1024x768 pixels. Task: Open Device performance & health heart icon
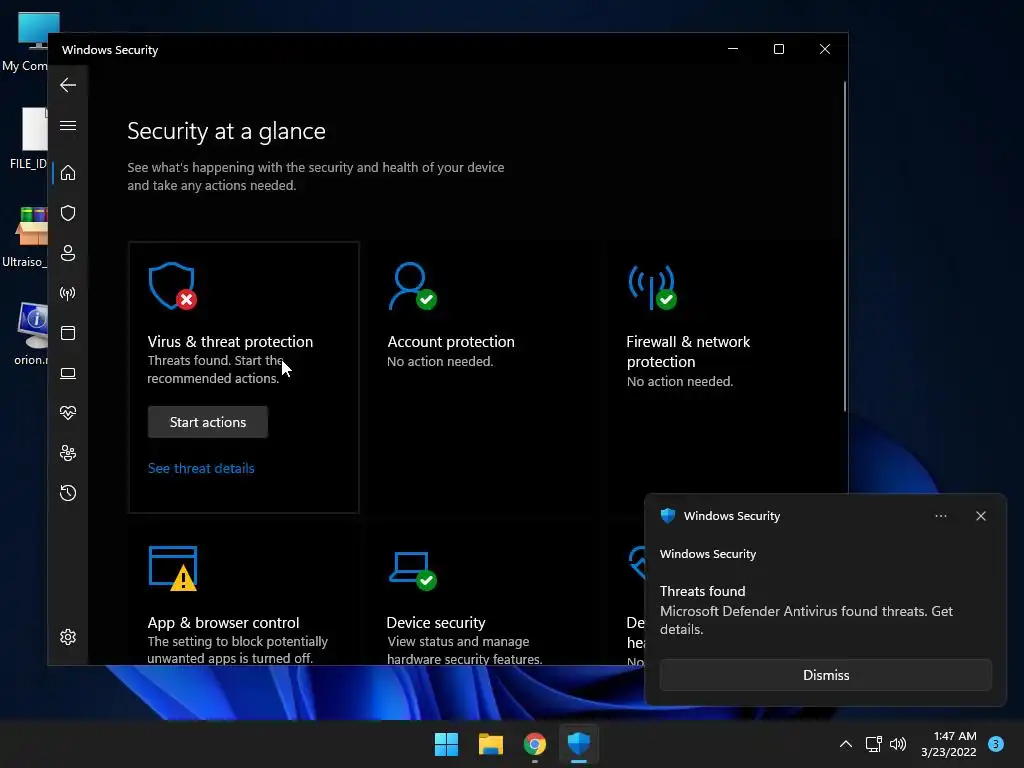68,413
